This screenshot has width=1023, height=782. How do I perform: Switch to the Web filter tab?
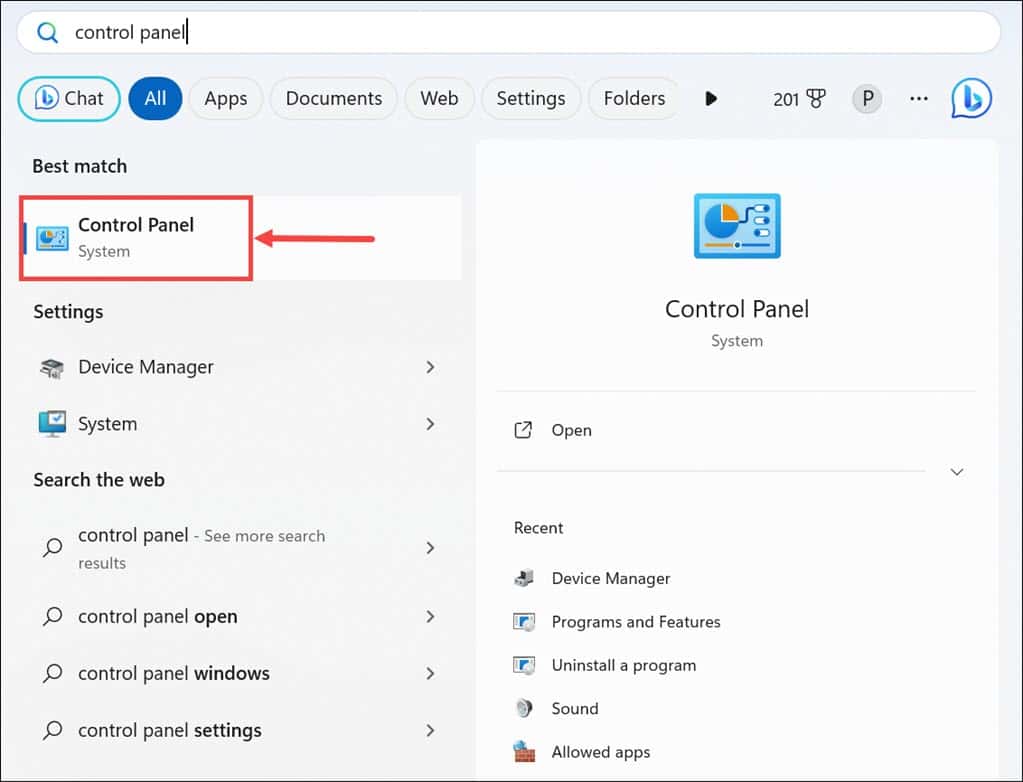[439, 98]
